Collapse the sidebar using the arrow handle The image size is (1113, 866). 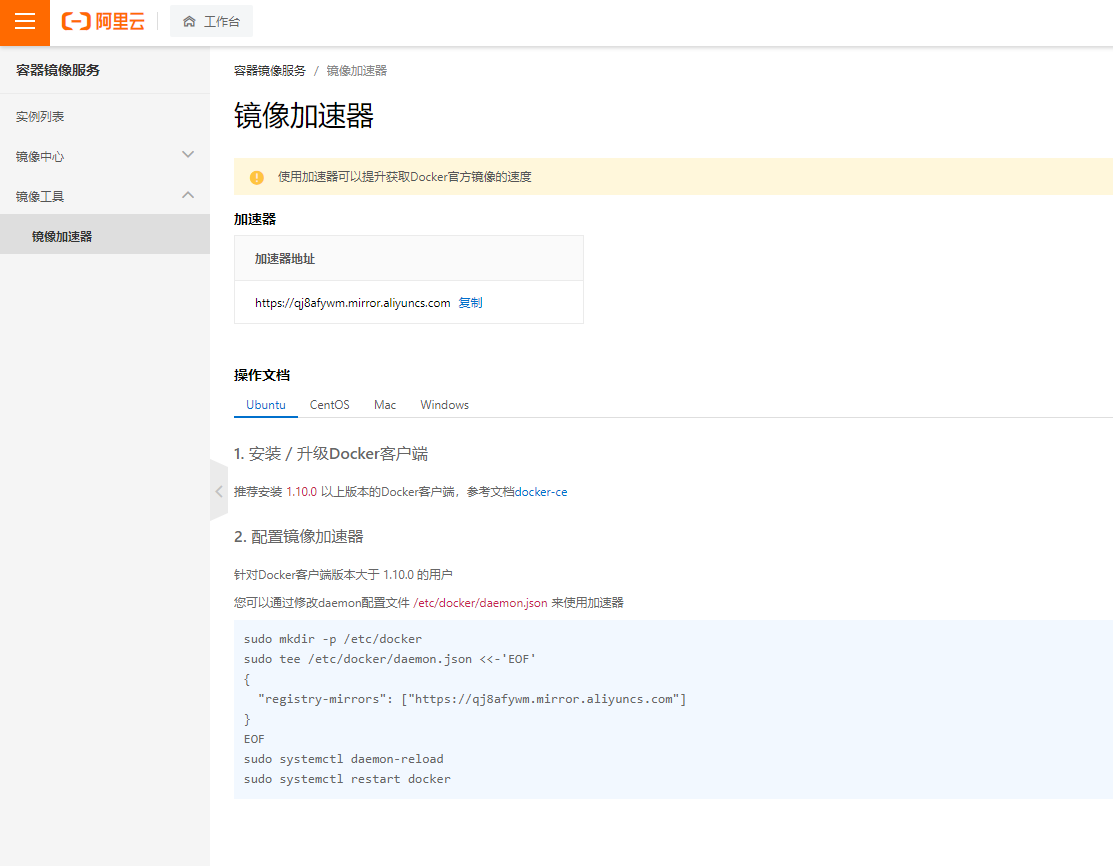coord(219,490)
